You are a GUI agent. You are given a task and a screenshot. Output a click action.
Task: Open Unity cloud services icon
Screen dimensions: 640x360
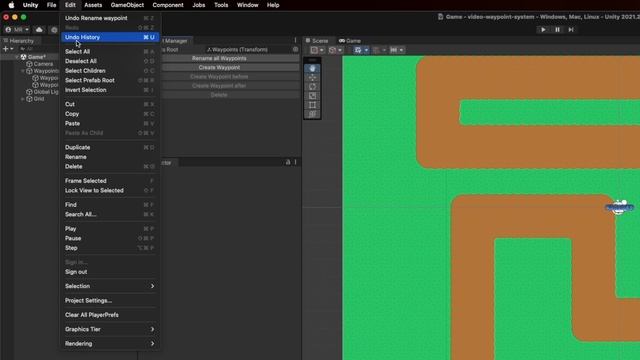tap(39, 29)
